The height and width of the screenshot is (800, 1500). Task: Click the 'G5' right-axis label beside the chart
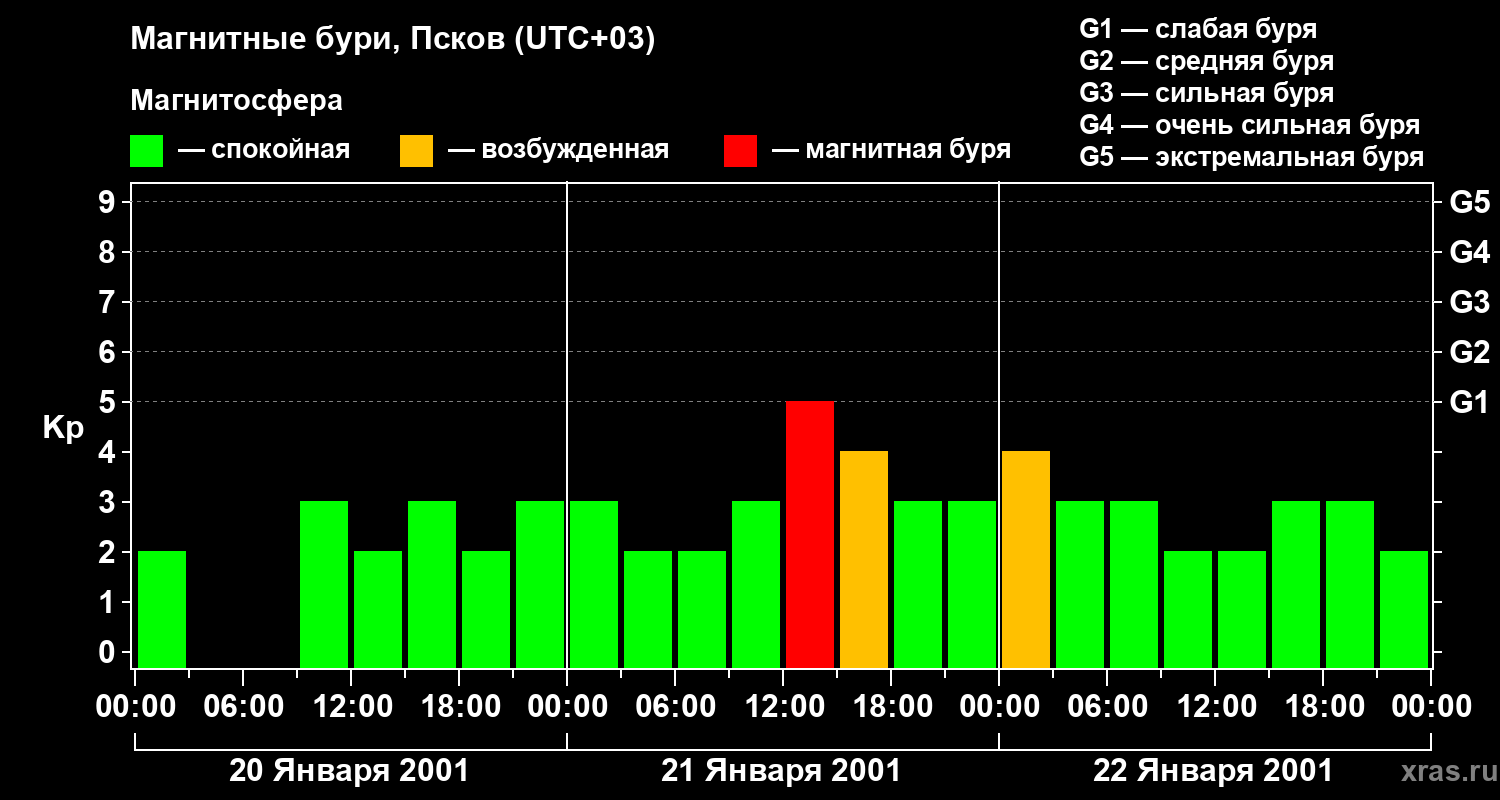pos(1469,202)
